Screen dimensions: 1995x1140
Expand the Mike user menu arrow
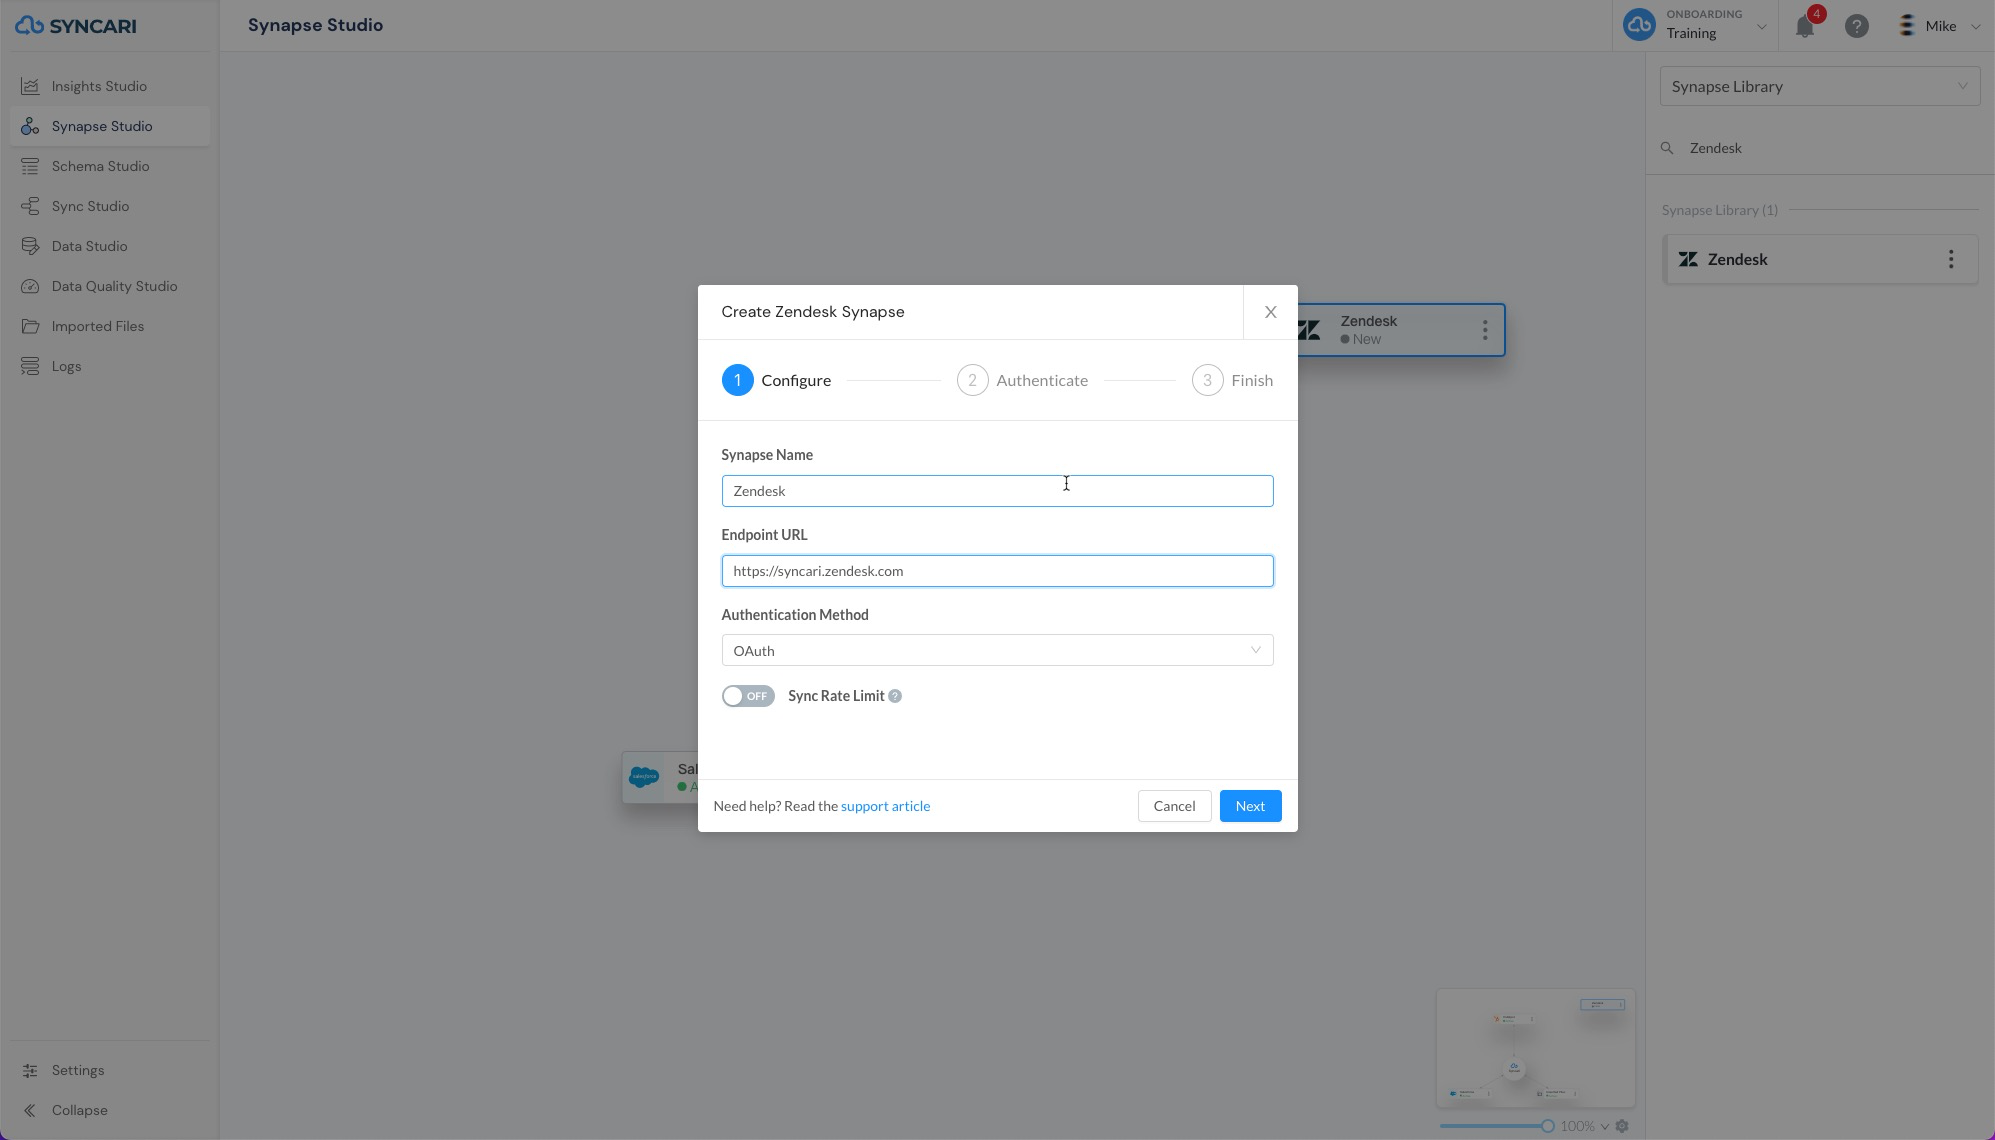point(1975,27)
